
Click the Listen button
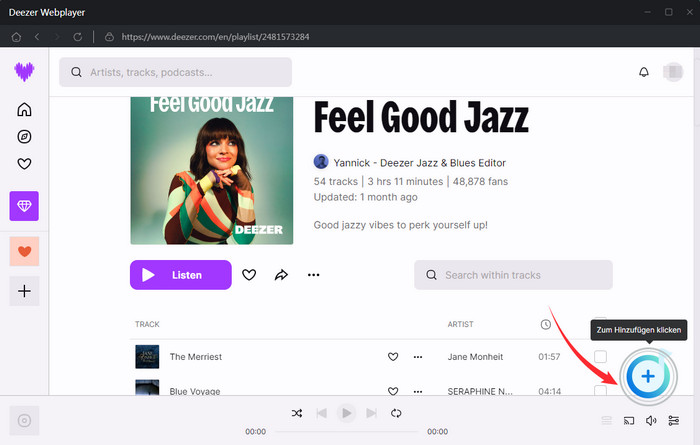[x=181, y=275]
